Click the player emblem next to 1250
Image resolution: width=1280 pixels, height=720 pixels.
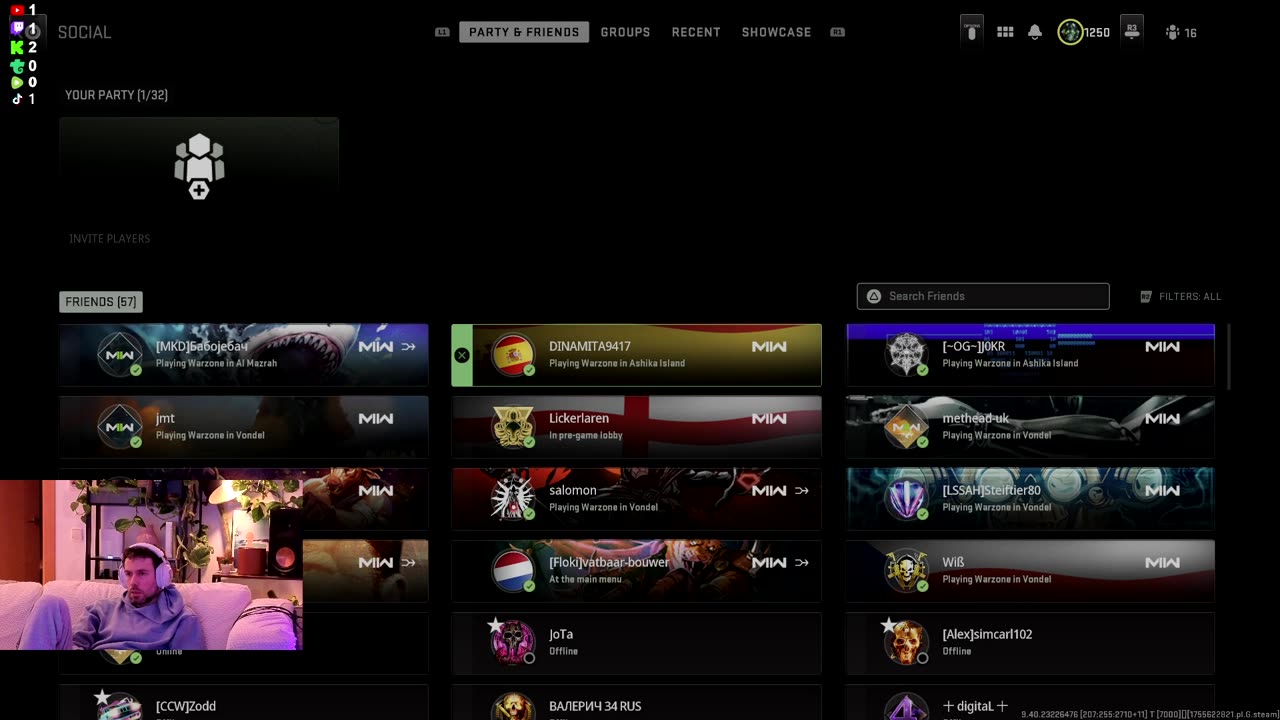(x=1070, y=32)
